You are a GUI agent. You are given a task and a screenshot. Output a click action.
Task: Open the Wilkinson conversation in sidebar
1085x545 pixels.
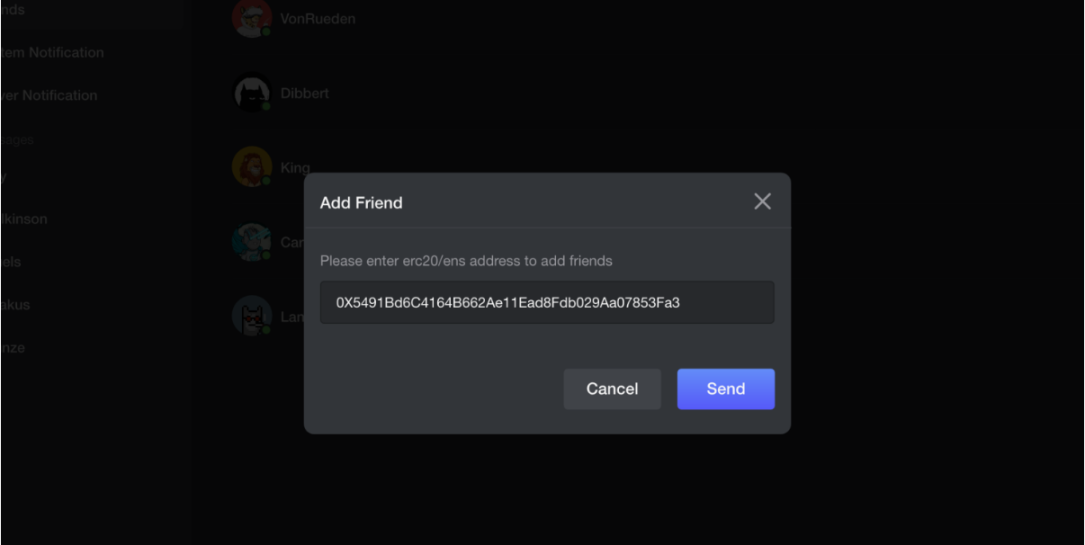(24, 218)
